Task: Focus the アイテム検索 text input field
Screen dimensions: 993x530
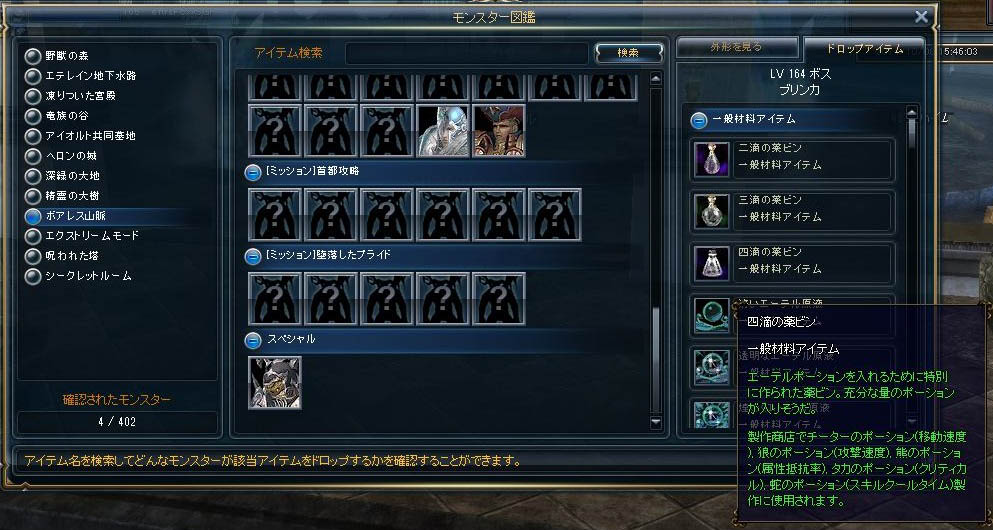Action: 467,53
